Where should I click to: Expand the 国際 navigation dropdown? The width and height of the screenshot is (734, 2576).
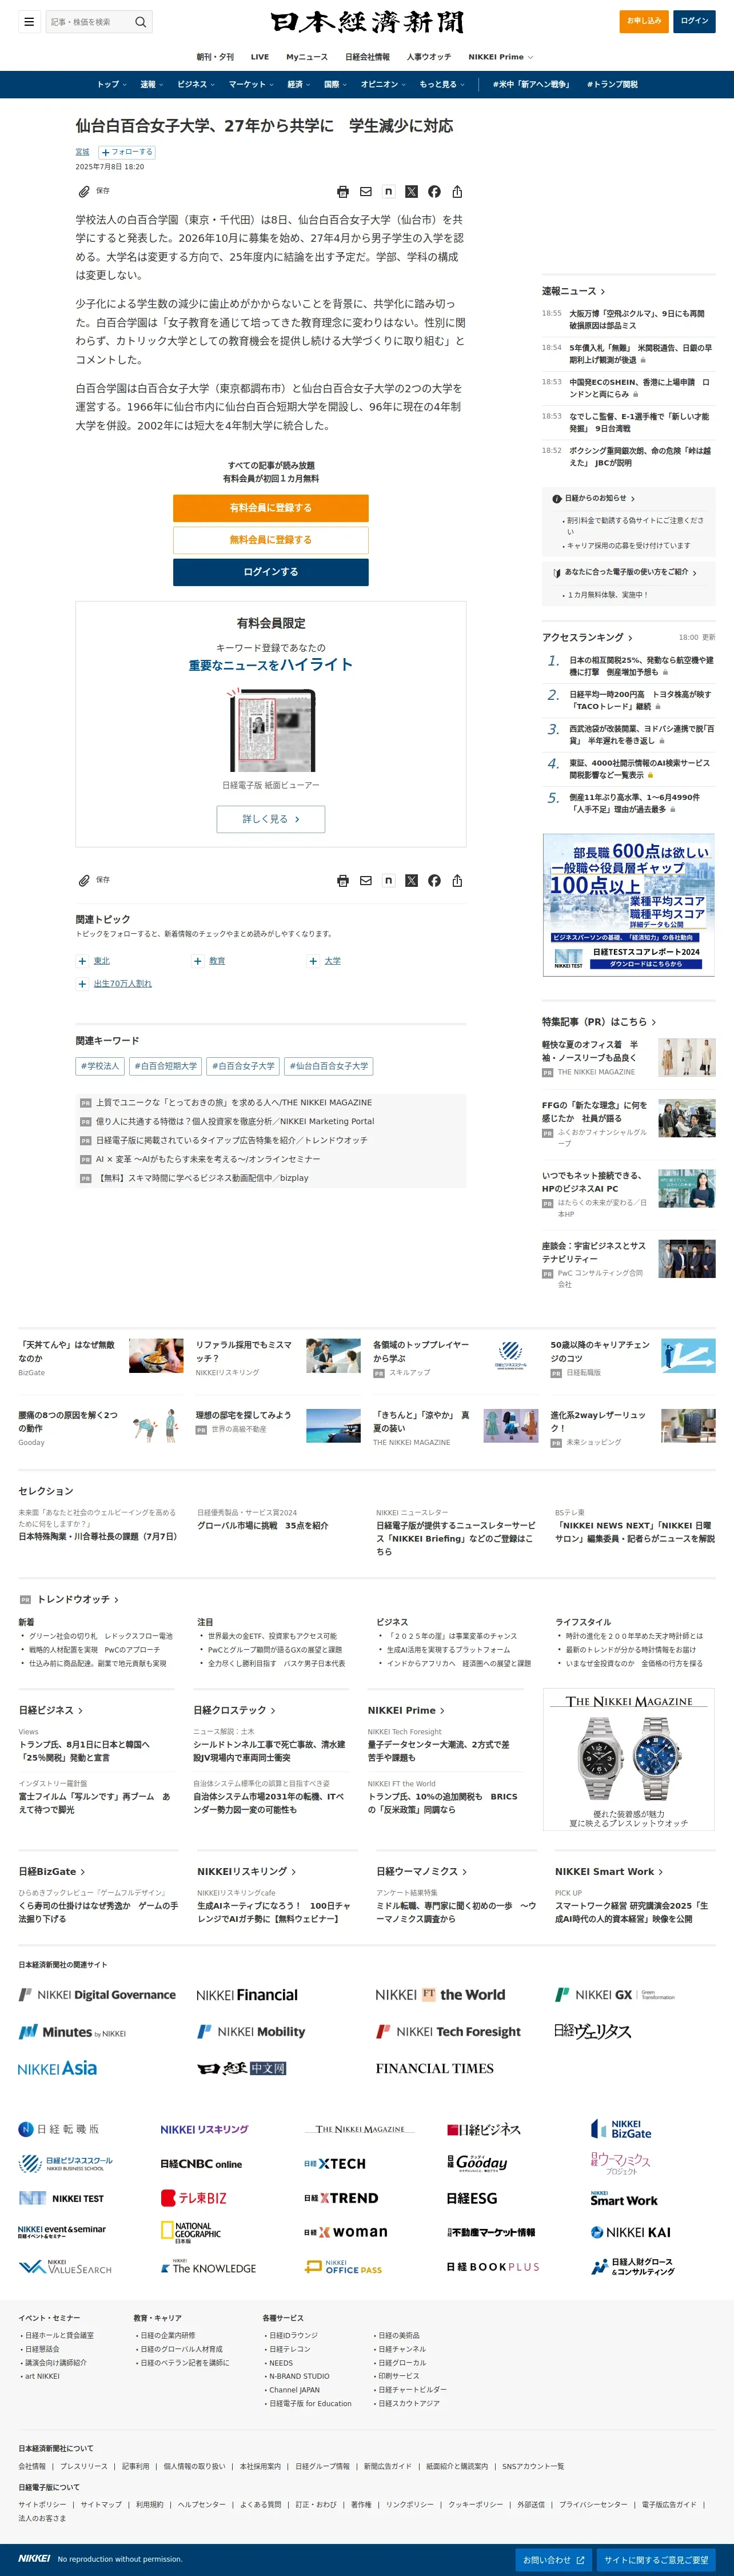pyautogui.click(x=335, y=84)
